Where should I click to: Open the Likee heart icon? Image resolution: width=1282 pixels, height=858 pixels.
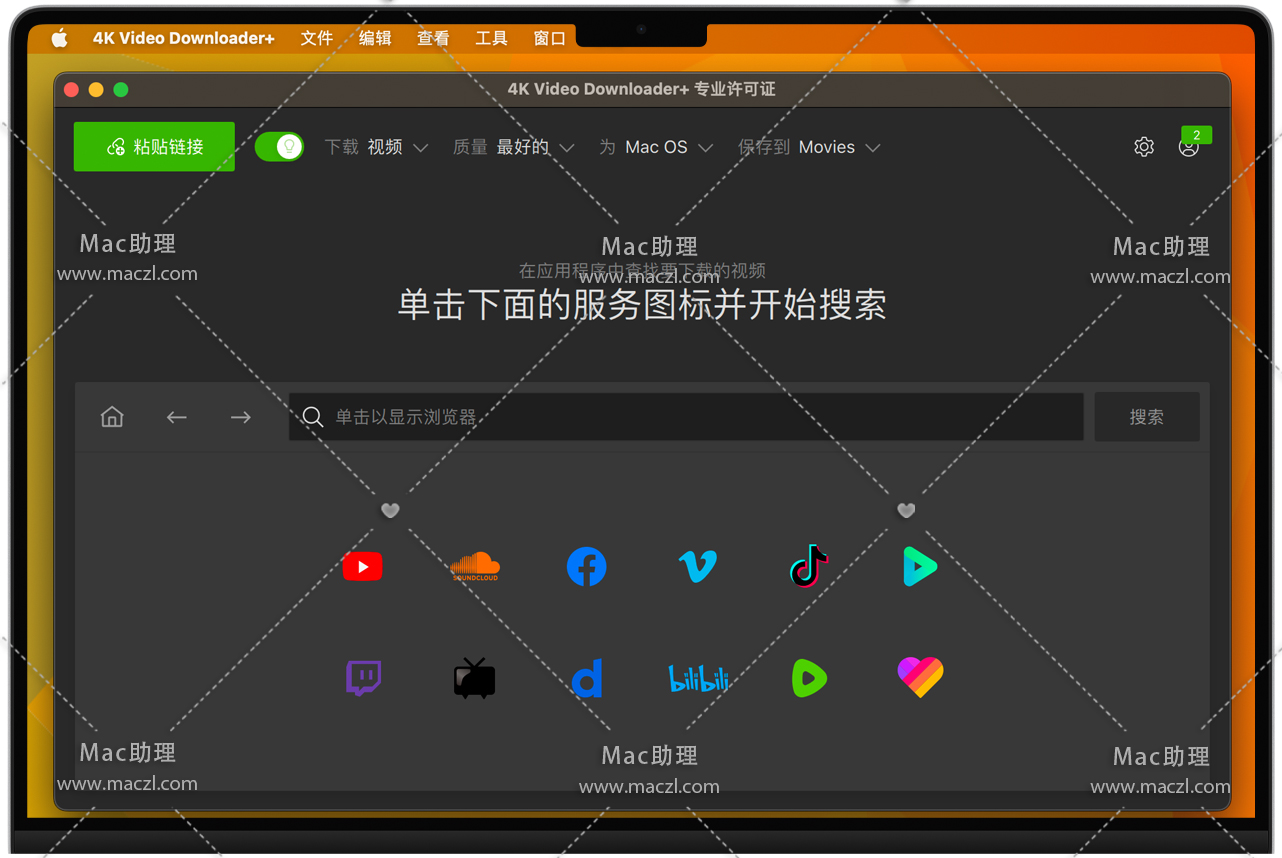pyautogui.click(x=920, y=678)
